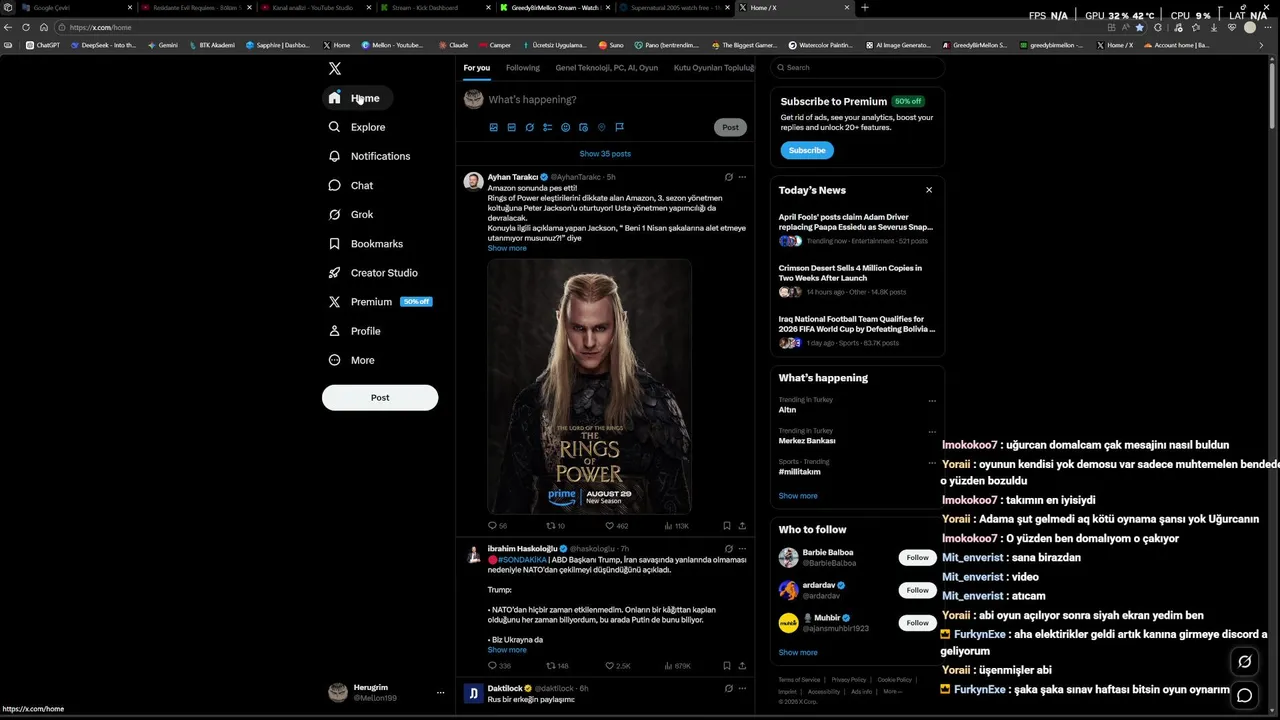Share the Rings of Power post
This screenshot has height=720, width=1280.
742,525
